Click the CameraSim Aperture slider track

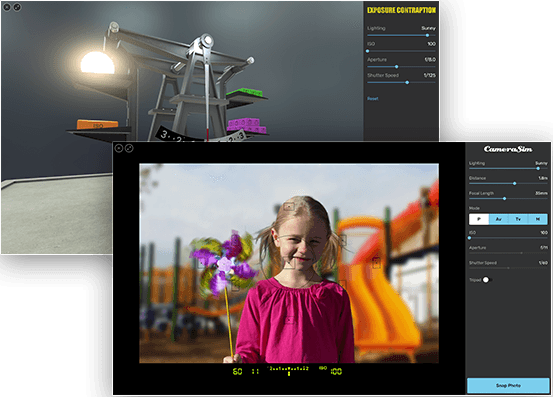[x=508, y=253]
